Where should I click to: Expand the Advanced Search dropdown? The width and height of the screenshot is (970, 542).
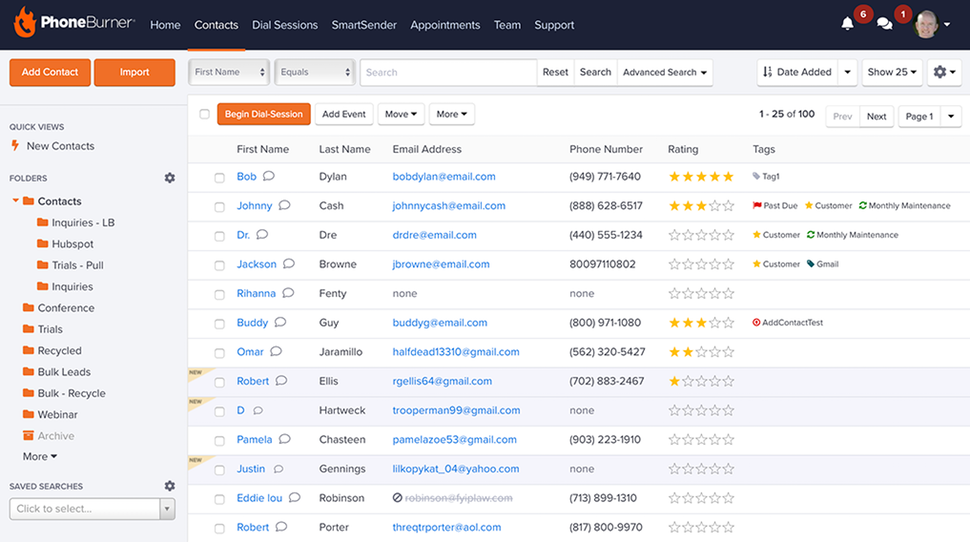tap(665, 72)
